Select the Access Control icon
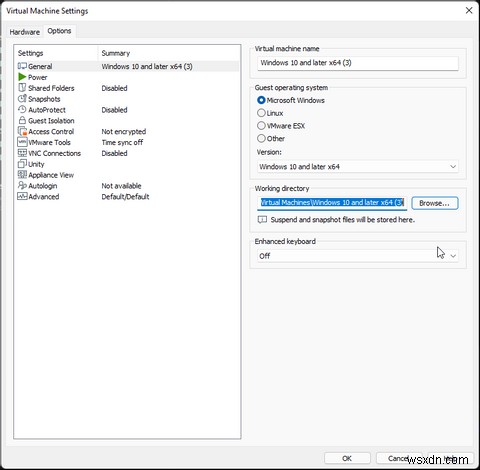This screenshot has width=480, height=470. pos(22,131)
